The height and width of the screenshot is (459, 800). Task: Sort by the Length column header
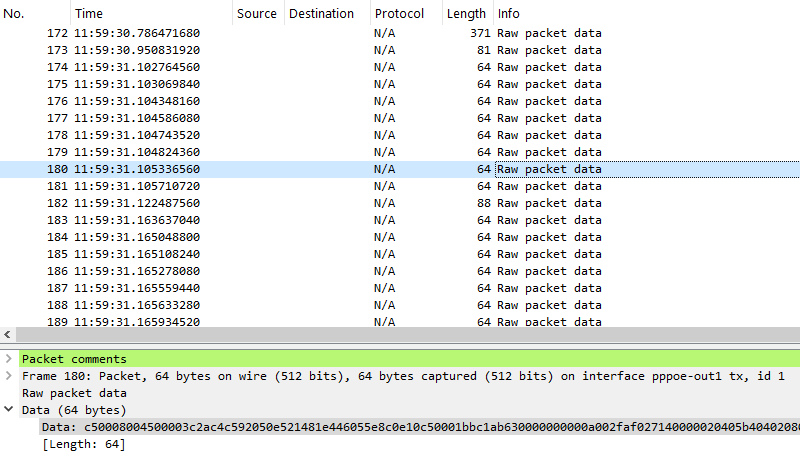(468, 13)
